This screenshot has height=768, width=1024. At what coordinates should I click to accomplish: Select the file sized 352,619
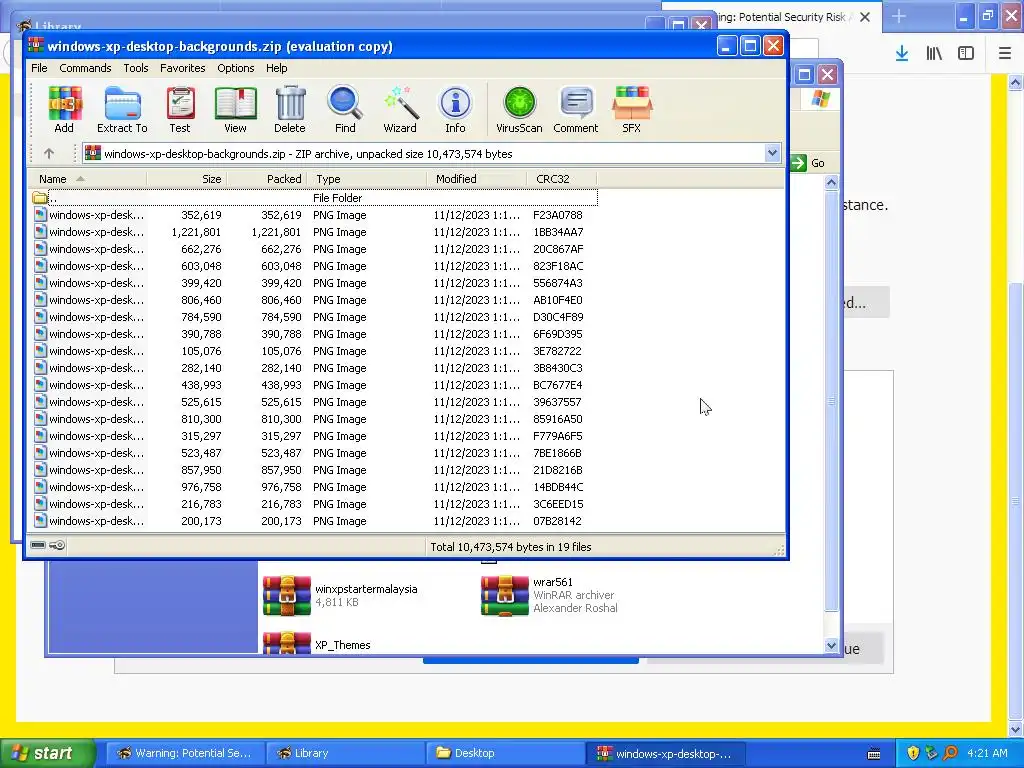pyautogui.click(x=314, y=215)
